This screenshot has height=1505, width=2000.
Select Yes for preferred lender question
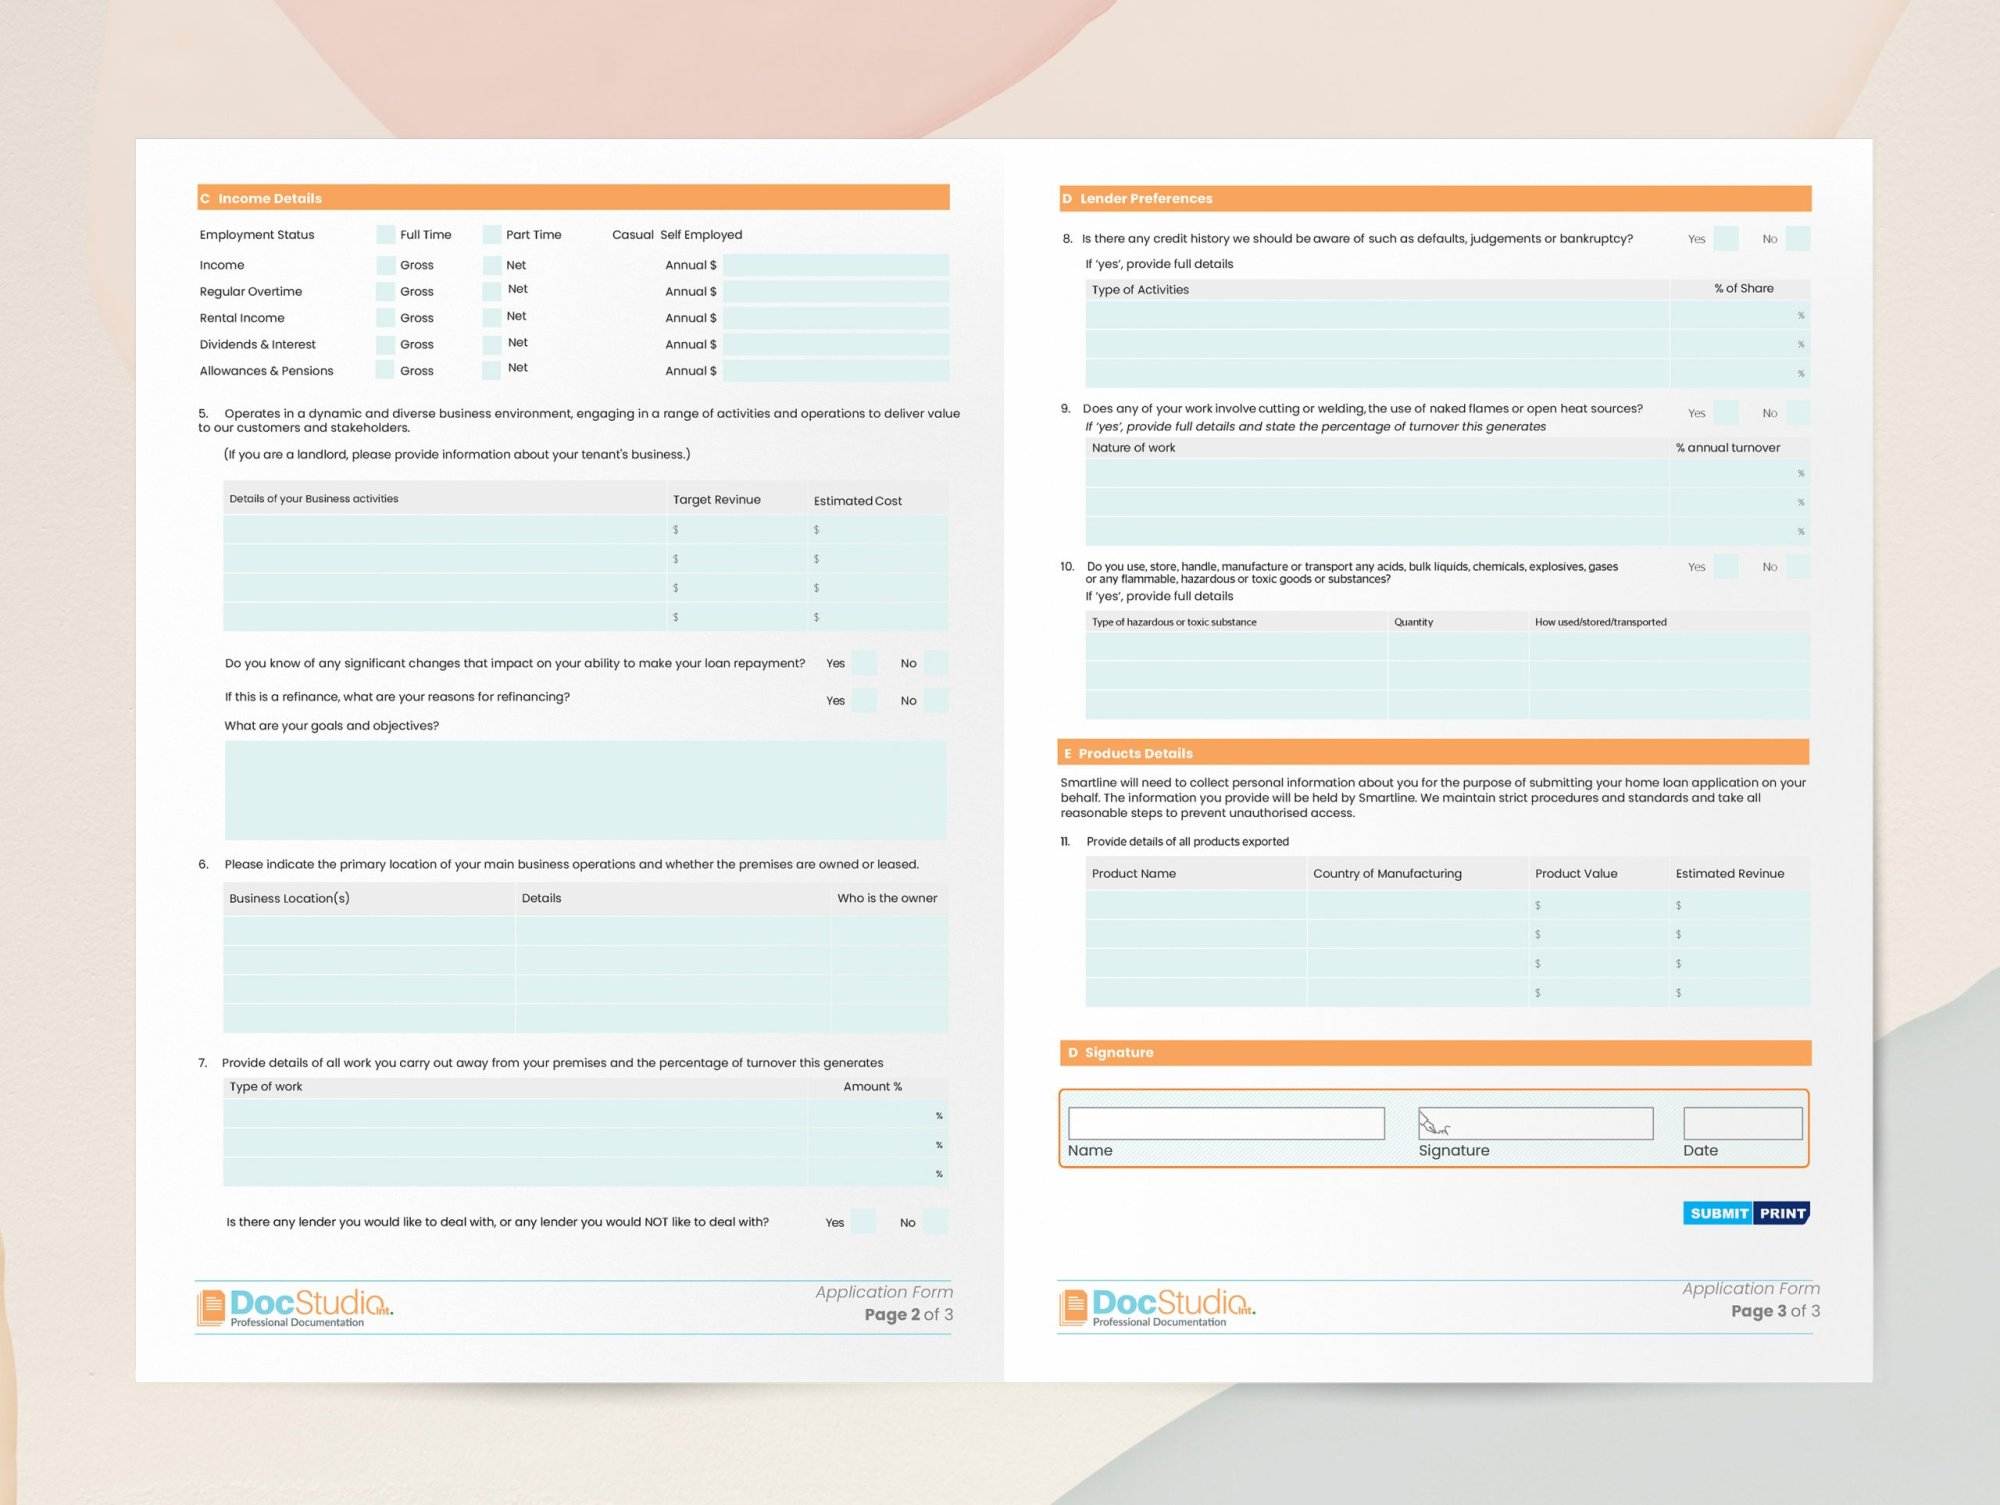click(x=863, y=1222)
